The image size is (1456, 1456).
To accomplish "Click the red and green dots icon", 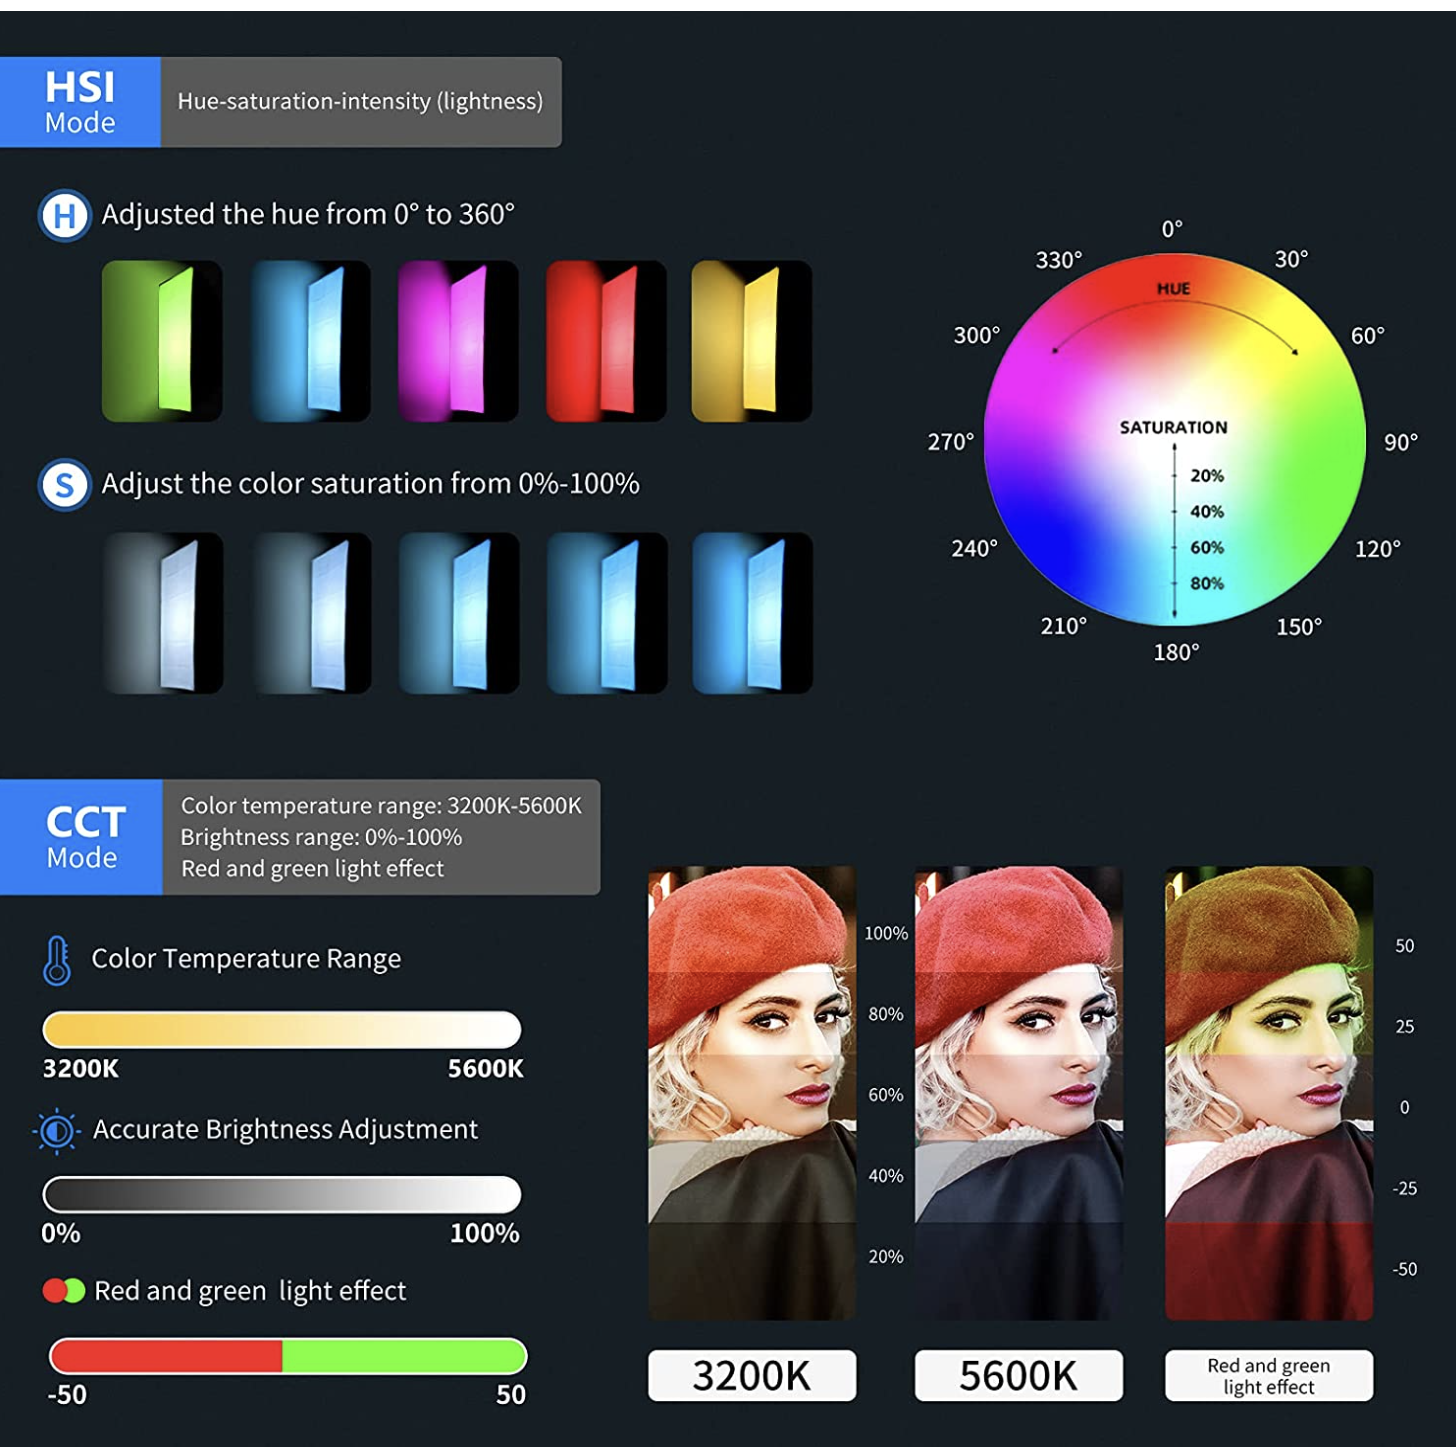I will coord(63,1291).
